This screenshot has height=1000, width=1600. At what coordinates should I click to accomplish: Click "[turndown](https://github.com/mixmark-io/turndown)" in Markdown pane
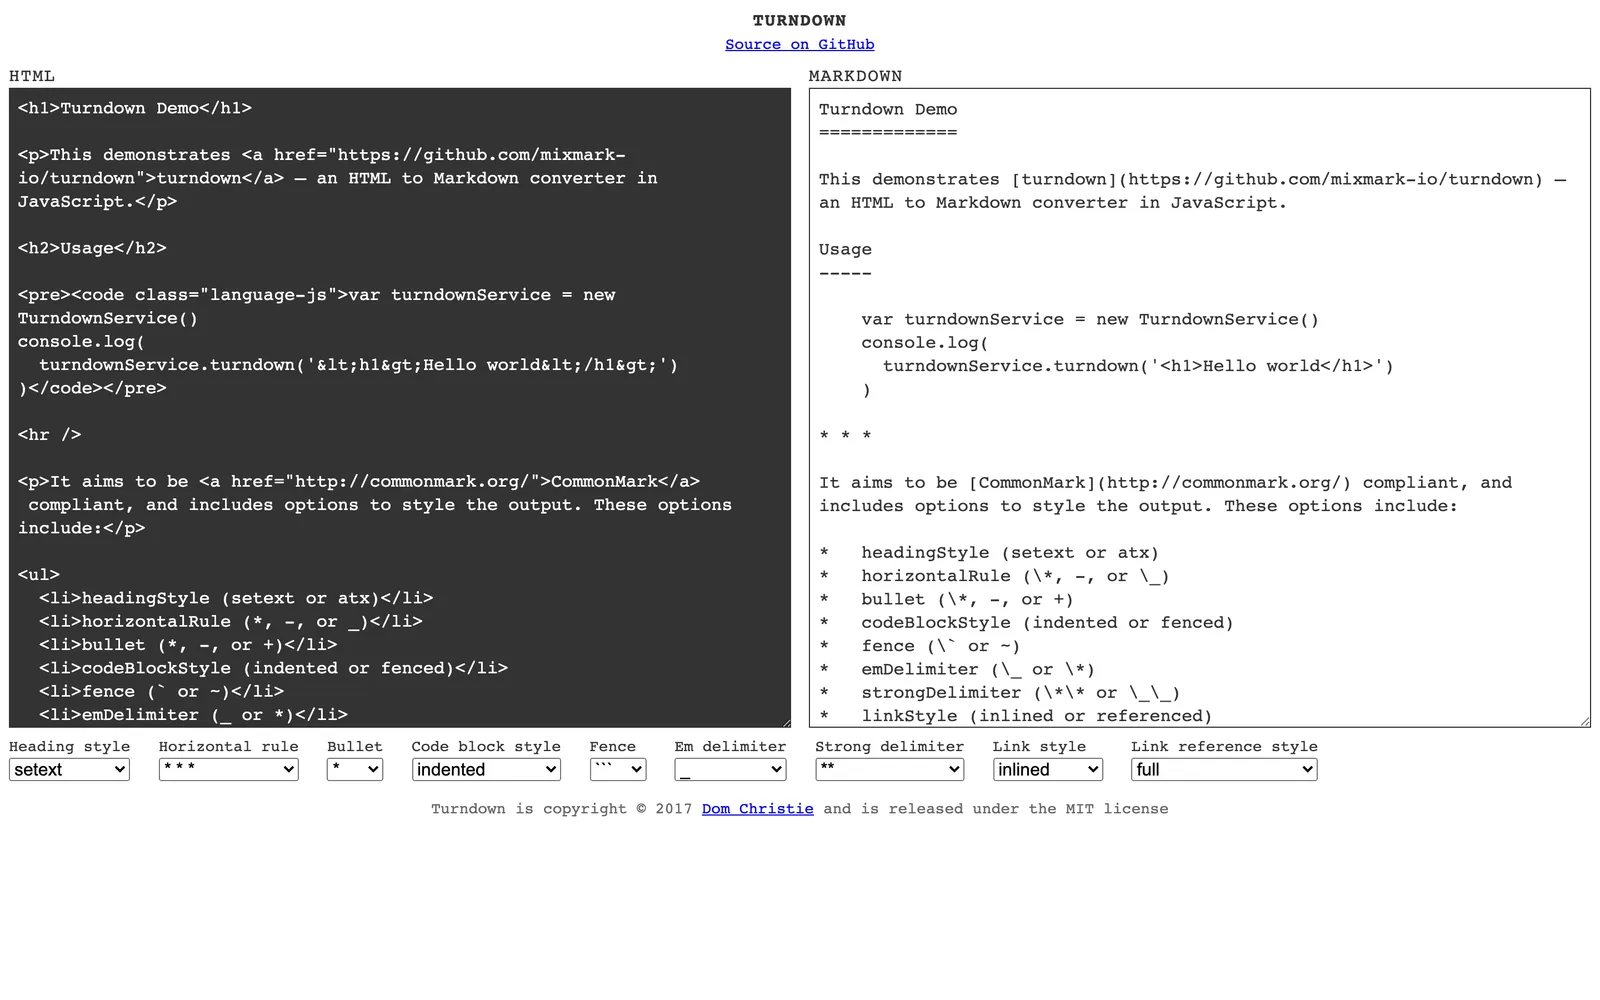[1277, 179]
